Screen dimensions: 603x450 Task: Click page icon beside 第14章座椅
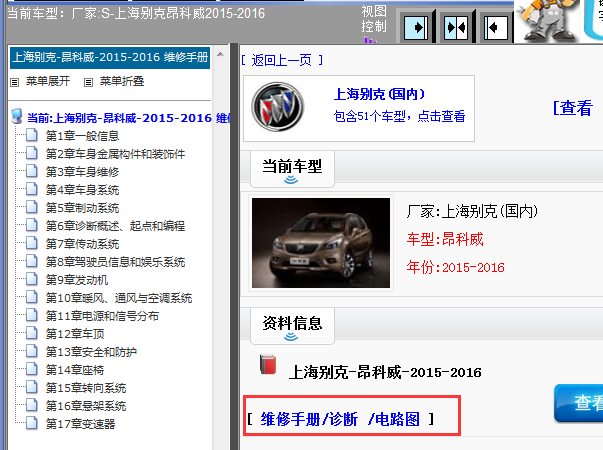(32, 369)
